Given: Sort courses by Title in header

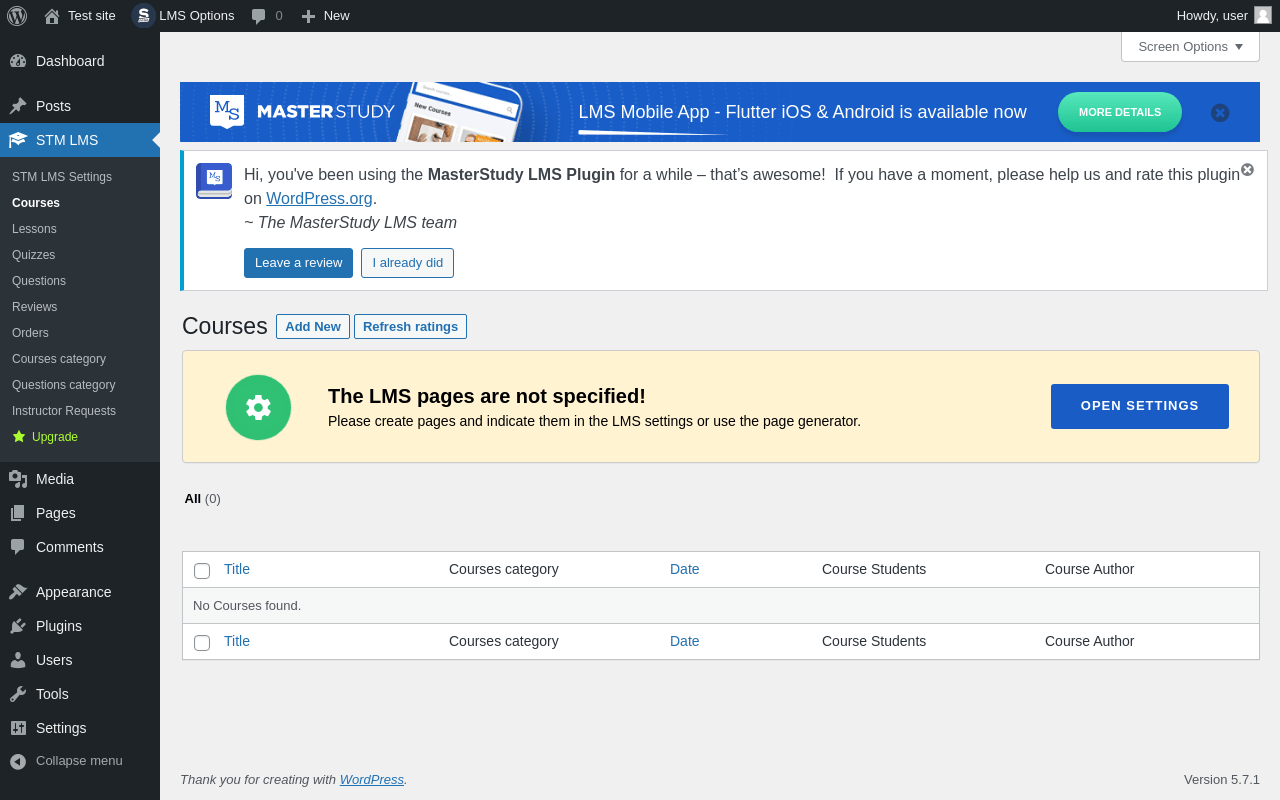Looking at the screenshot, I should click(x=237, y=569).
